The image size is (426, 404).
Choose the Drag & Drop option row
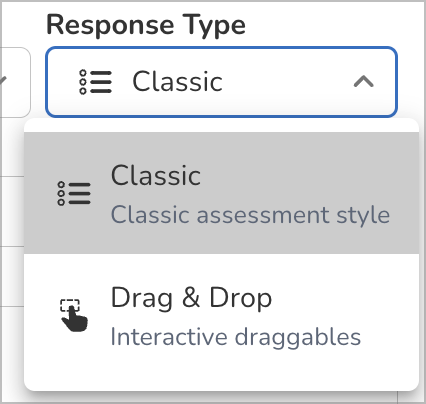(x=221, y=315)
